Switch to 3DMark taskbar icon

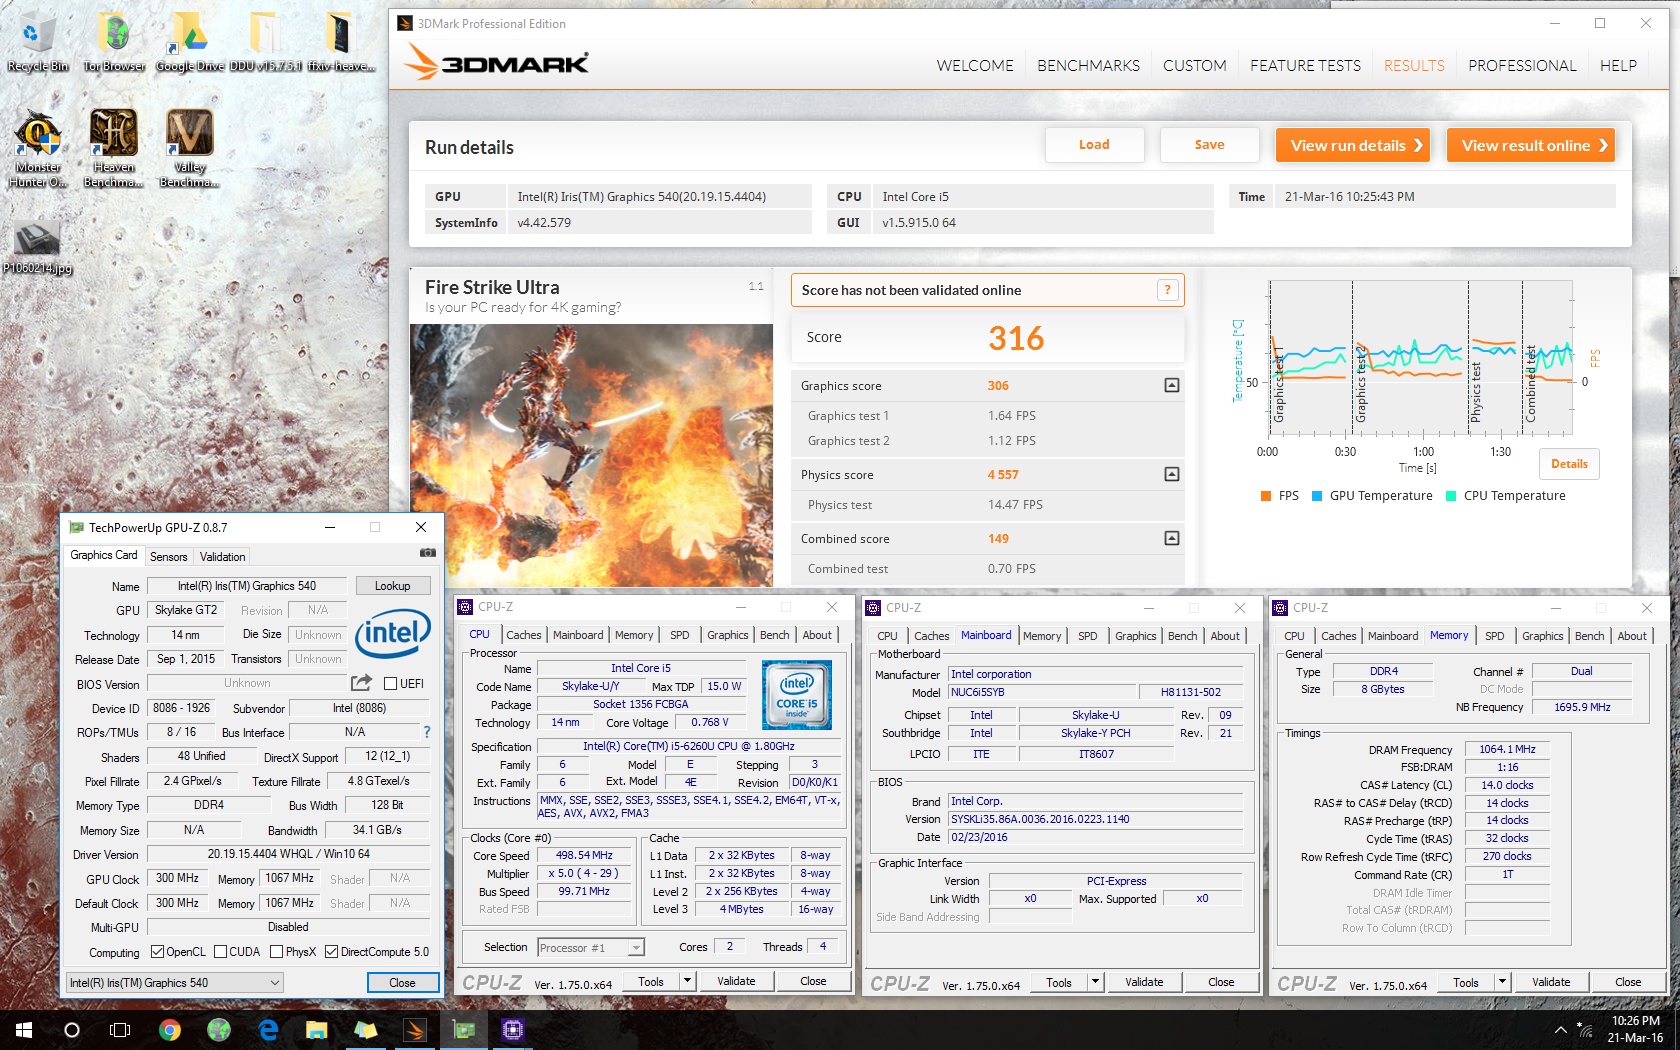[415, 1030]
